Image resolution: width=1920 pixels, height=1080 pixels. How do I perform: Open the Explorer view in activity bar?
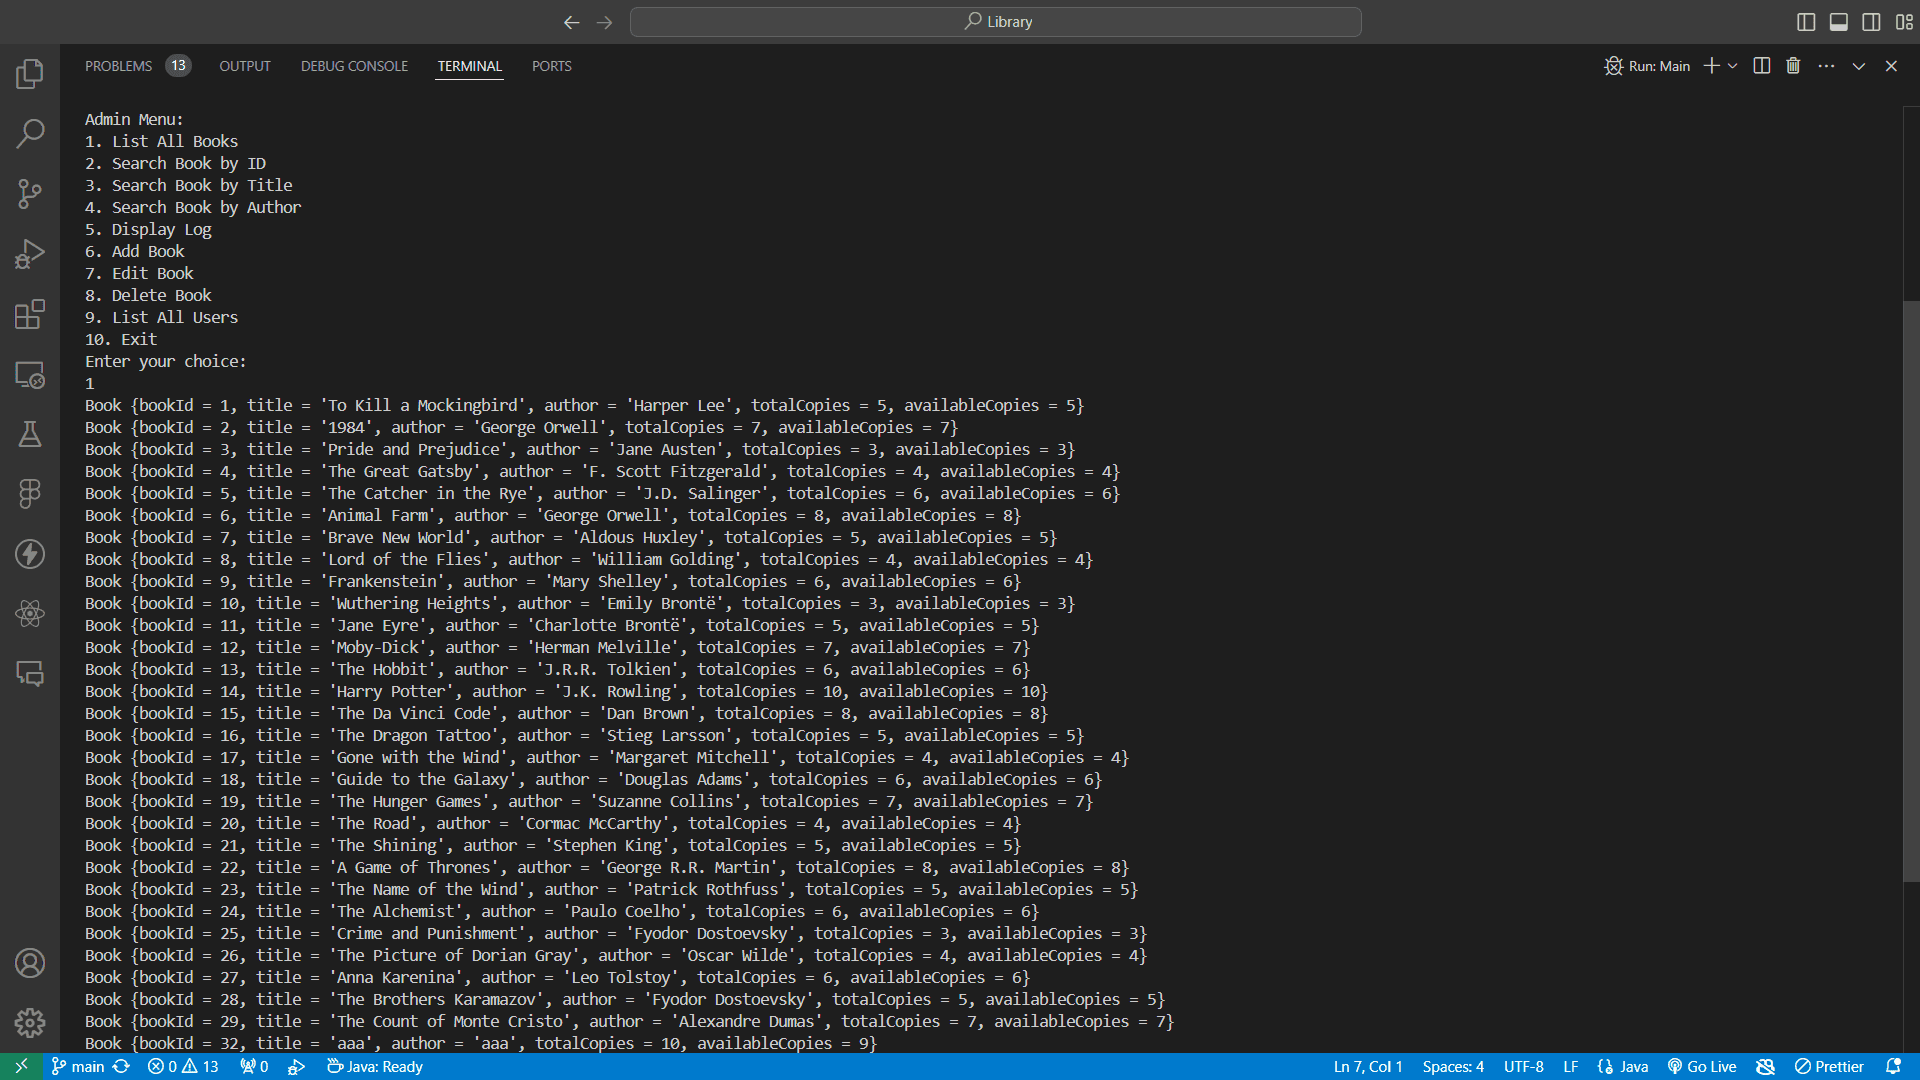click(x=30, y=73)
